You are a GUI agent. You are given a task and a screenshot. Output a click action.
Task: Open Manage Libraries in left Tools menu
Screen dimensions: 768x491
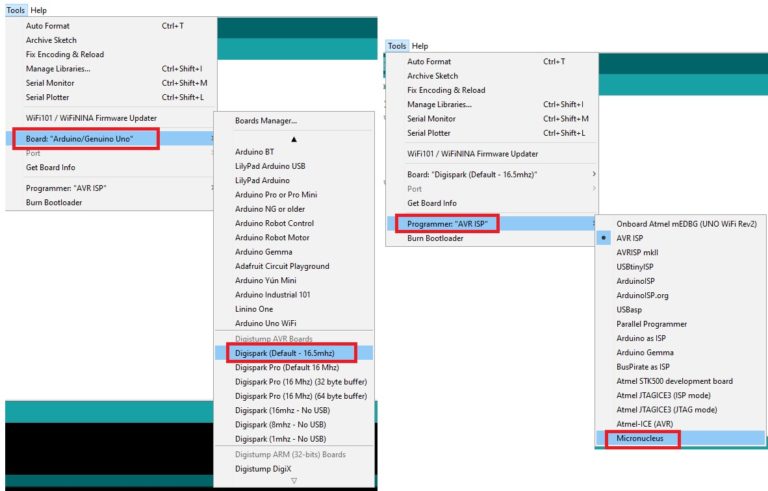coord(111,69)
